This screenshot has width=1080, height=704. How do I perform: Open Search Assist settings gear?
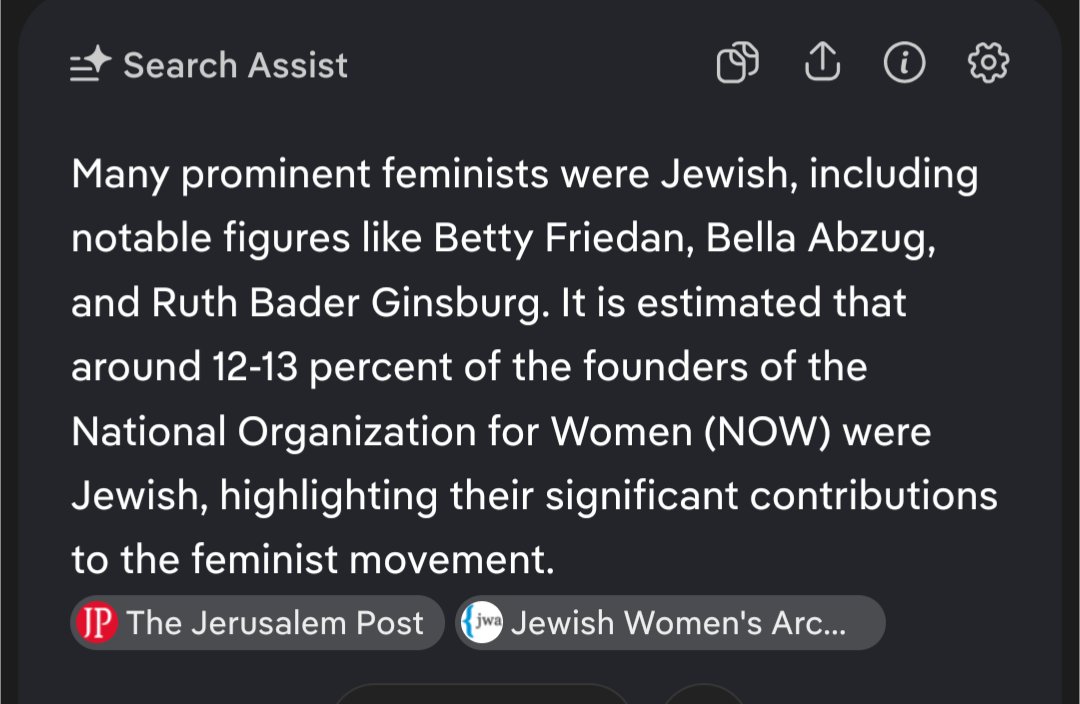tap(988, 65)
